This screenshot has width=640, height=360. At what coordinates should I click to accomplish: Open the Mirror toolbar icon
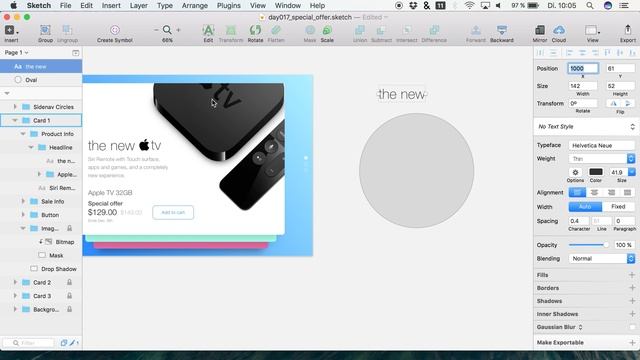540,30
